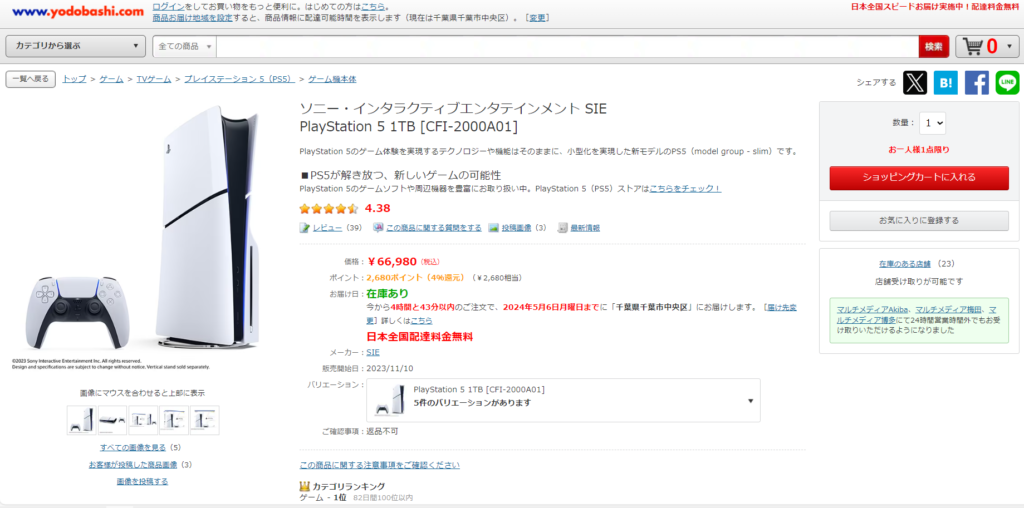Share via Hatena Bookmark B! icon
1024x508 pixels.
click(x=946, y=83)
